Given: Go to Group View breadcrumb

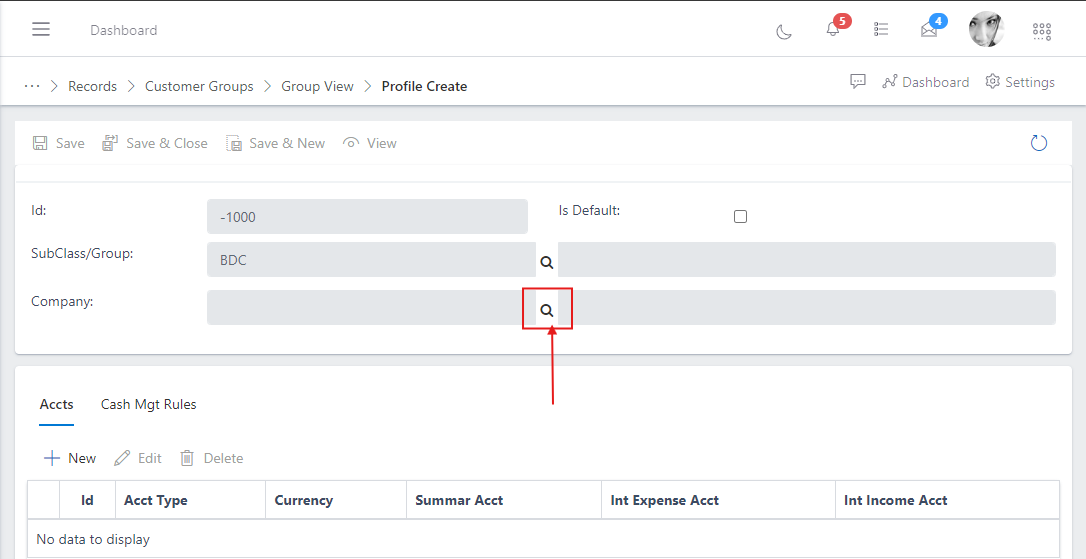Looking at the screenshot, I should pos(317,87).
